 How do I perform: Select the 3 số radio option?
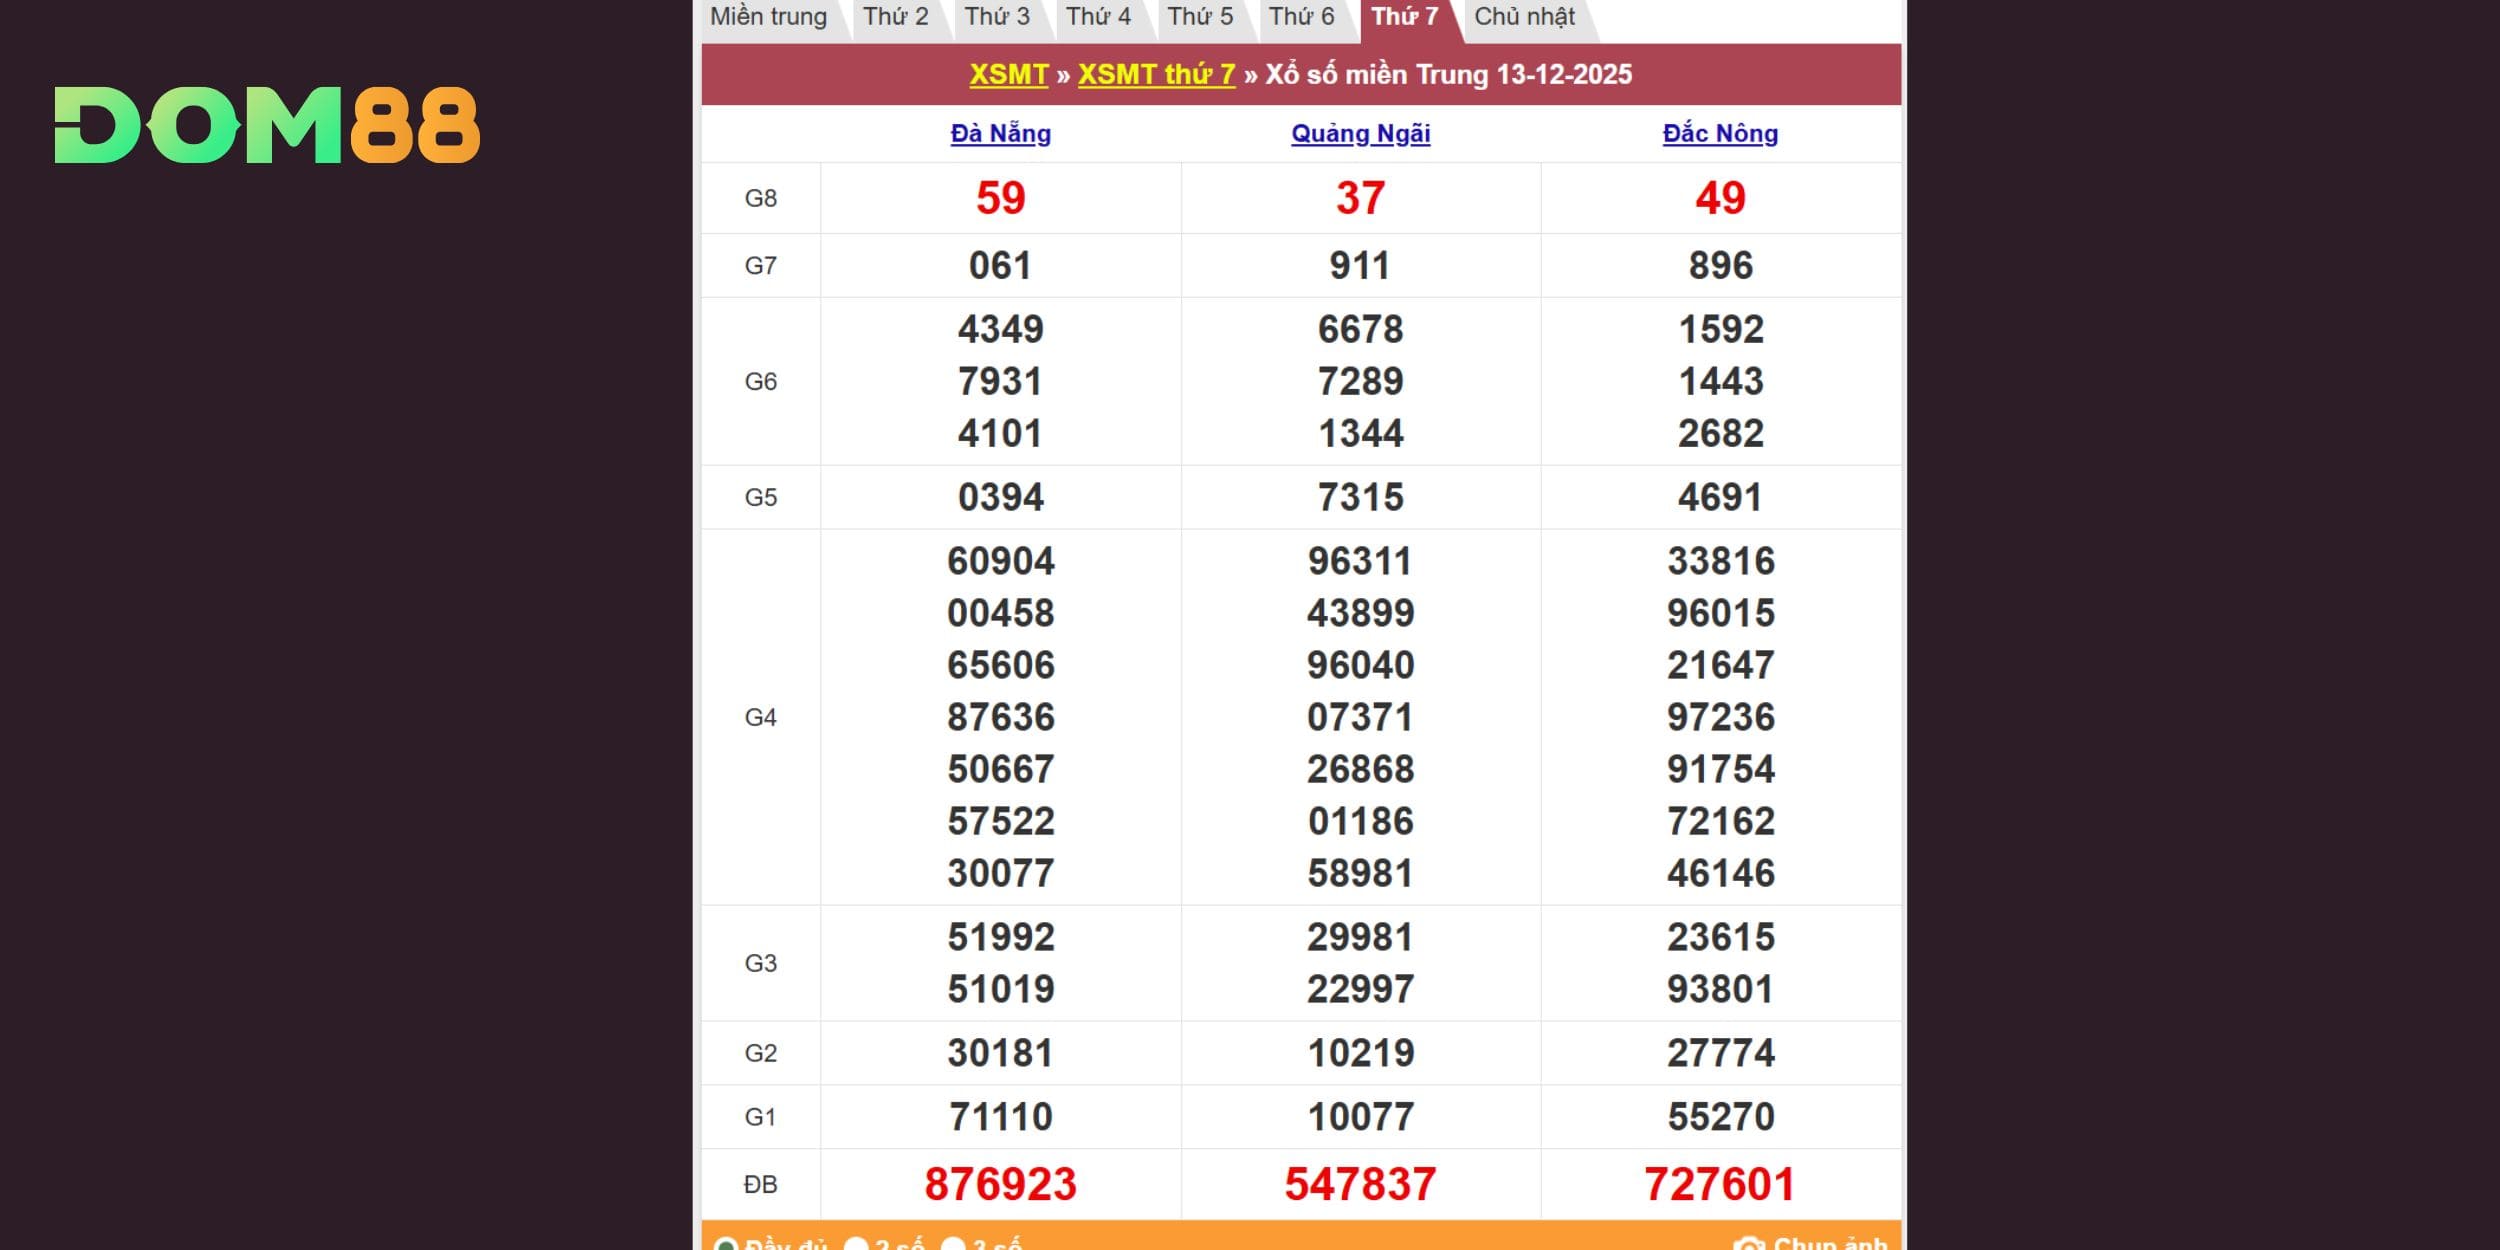click(954, 1245)
